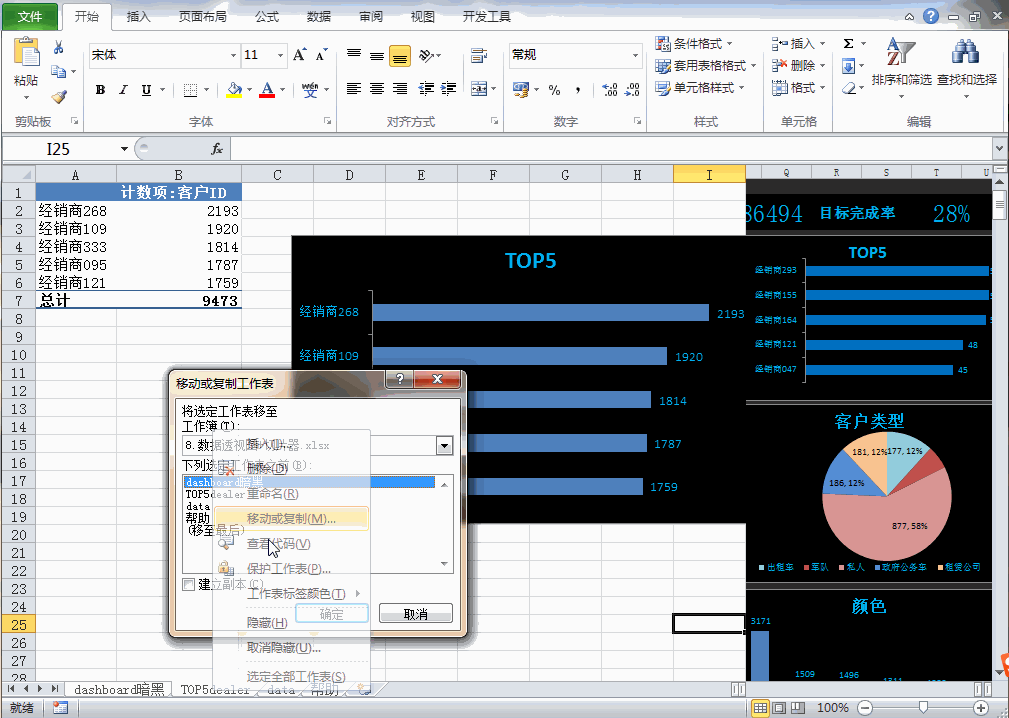Click in the formula bar input

[611, 149]
